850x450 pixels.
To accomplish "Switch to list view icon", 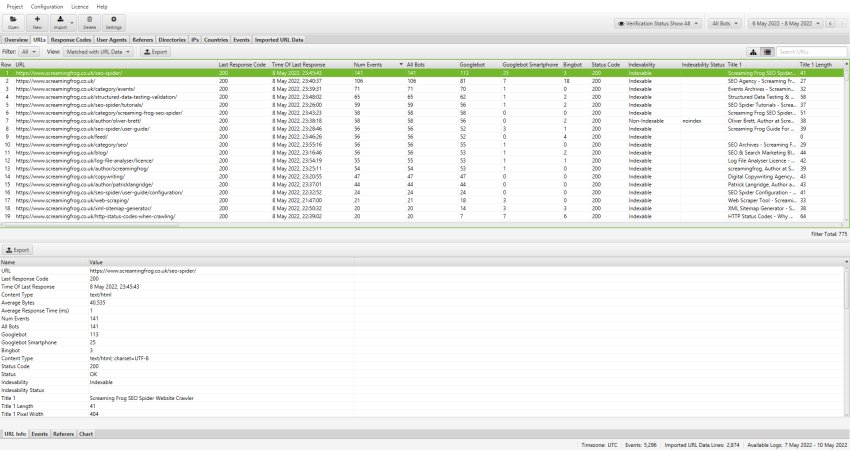I will point(767,52).
